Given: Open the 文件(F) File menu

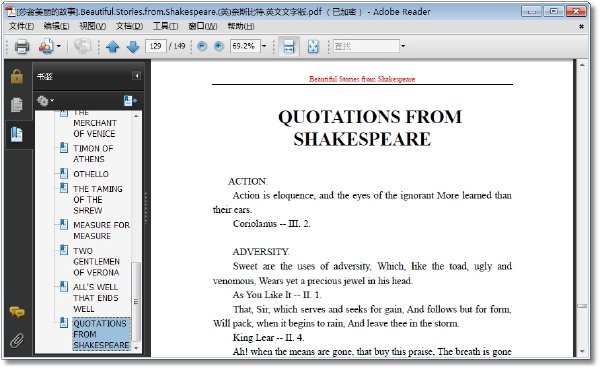Looking at the screenshot, I should (21, 26).
